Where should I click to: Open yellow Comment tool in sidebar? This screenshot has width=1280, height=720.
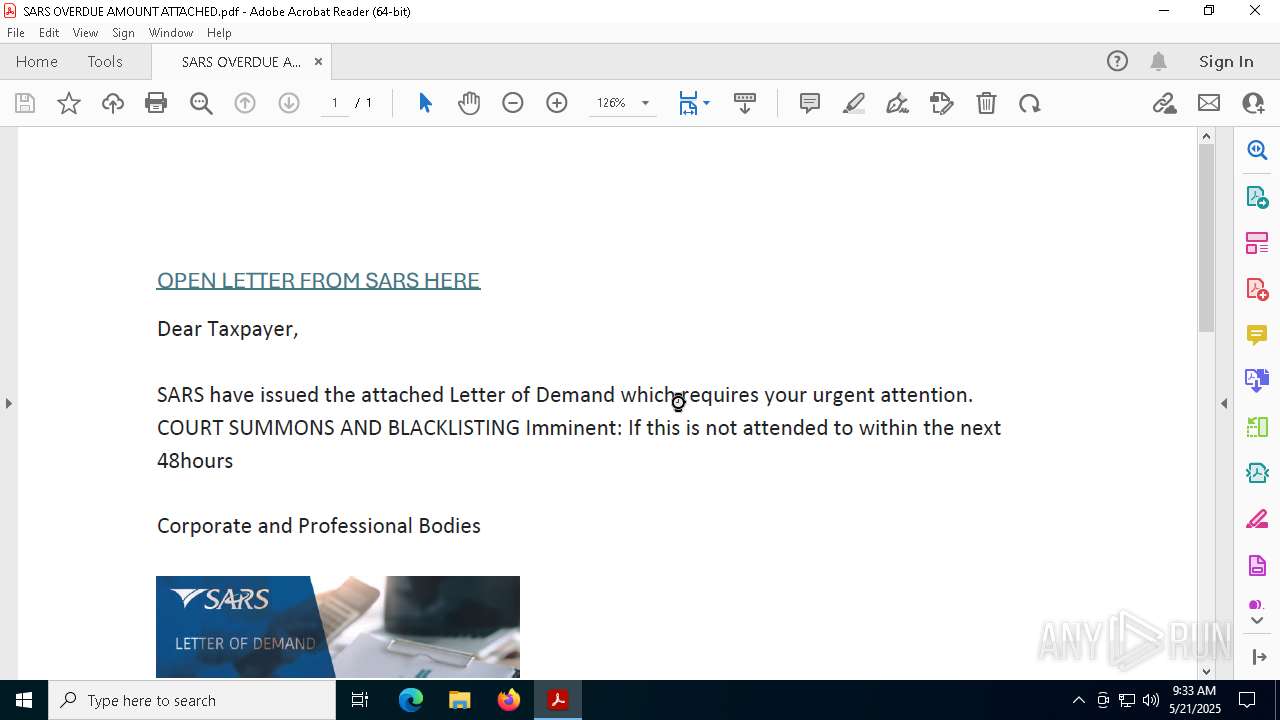pos(1257,335)
